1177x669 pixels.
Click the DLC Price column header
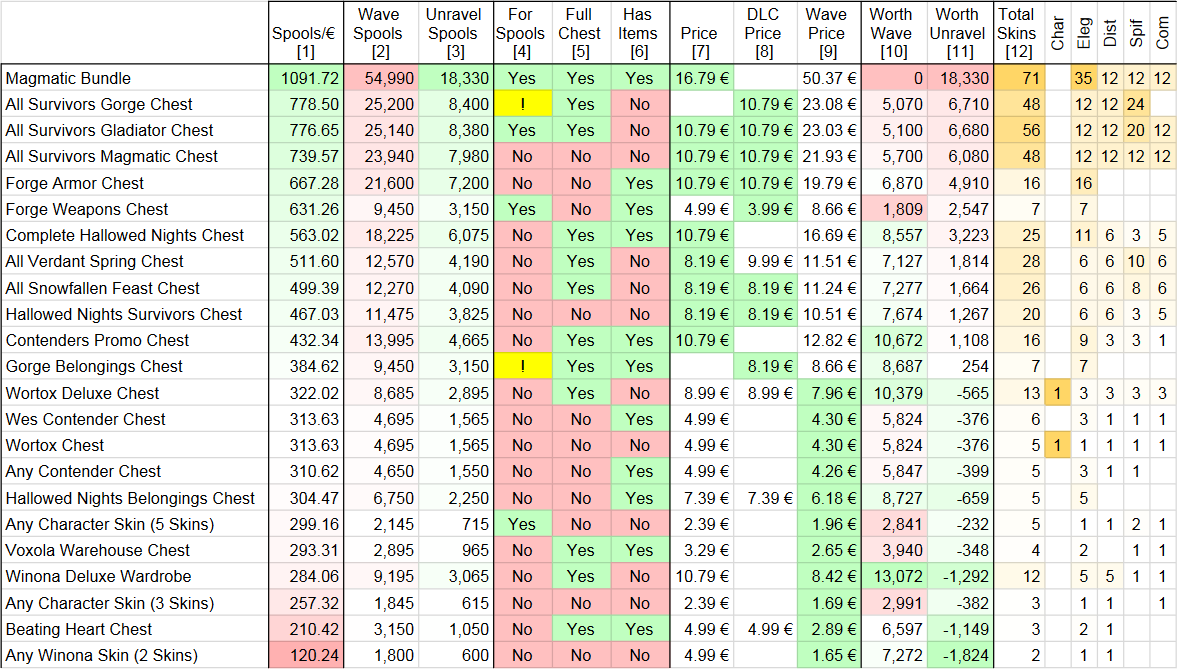(x=764, y=33)
